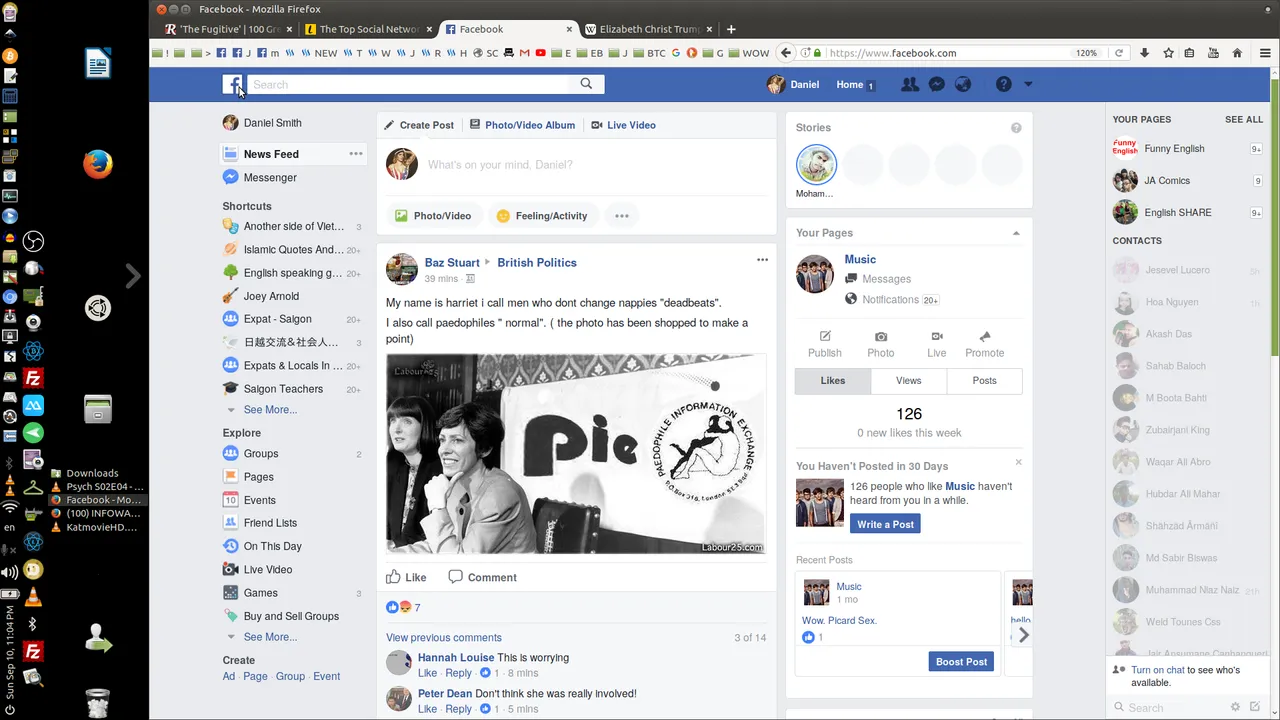Open Notifications globe icon in header

(963, 85)
